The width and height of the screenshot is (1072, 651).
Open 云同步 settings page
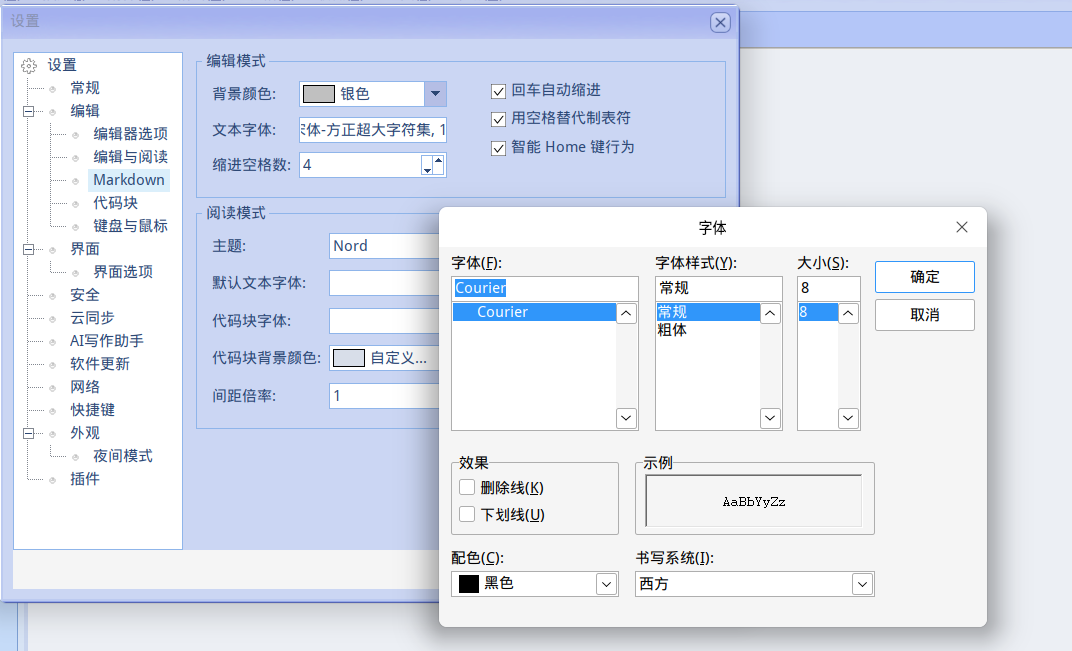click(92, 318)
